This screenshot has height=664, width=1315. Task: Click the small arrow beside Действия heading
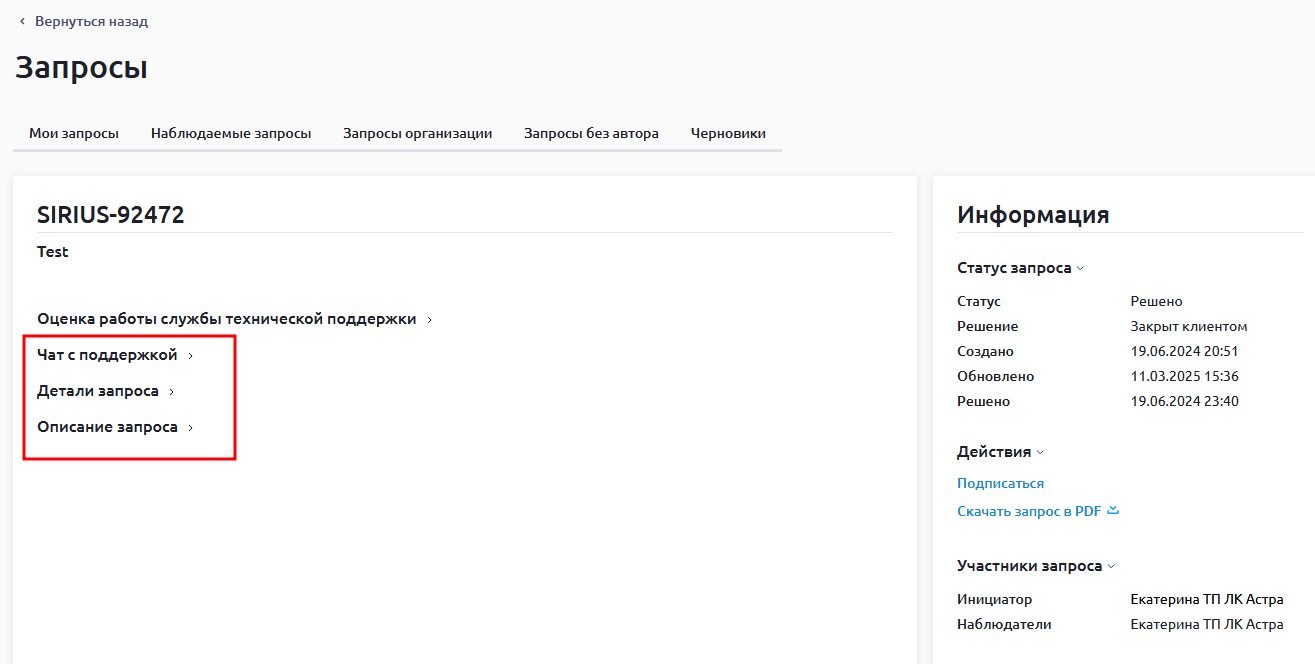coord(1040,453)
